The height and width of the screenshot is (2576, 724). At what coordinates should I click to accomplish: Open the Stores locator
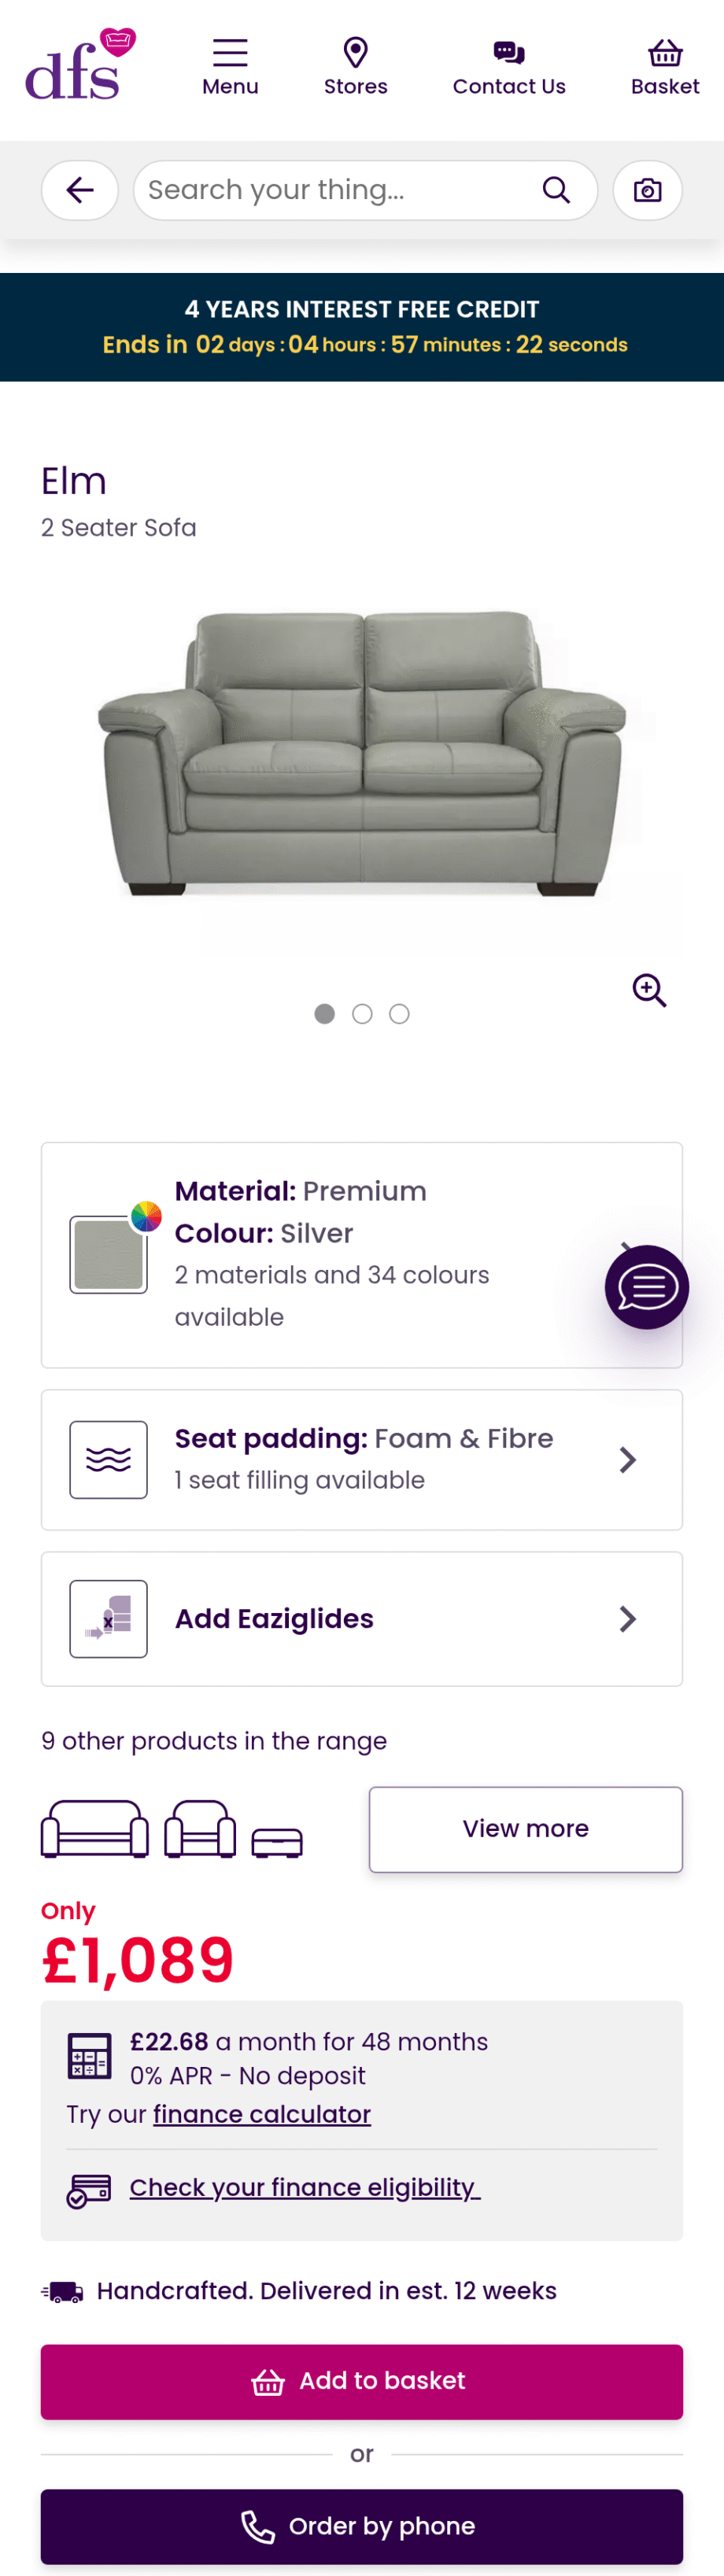355,67
